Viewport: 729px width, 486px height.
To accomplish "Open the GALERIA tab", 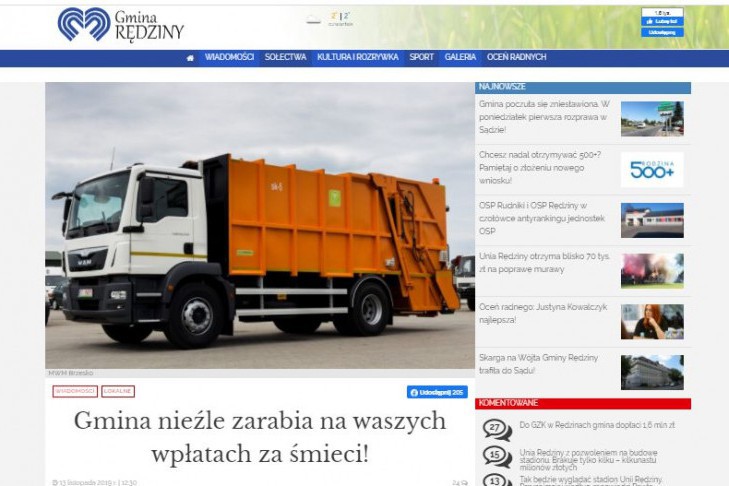I will pyautogui.click(x=460, y=58).
